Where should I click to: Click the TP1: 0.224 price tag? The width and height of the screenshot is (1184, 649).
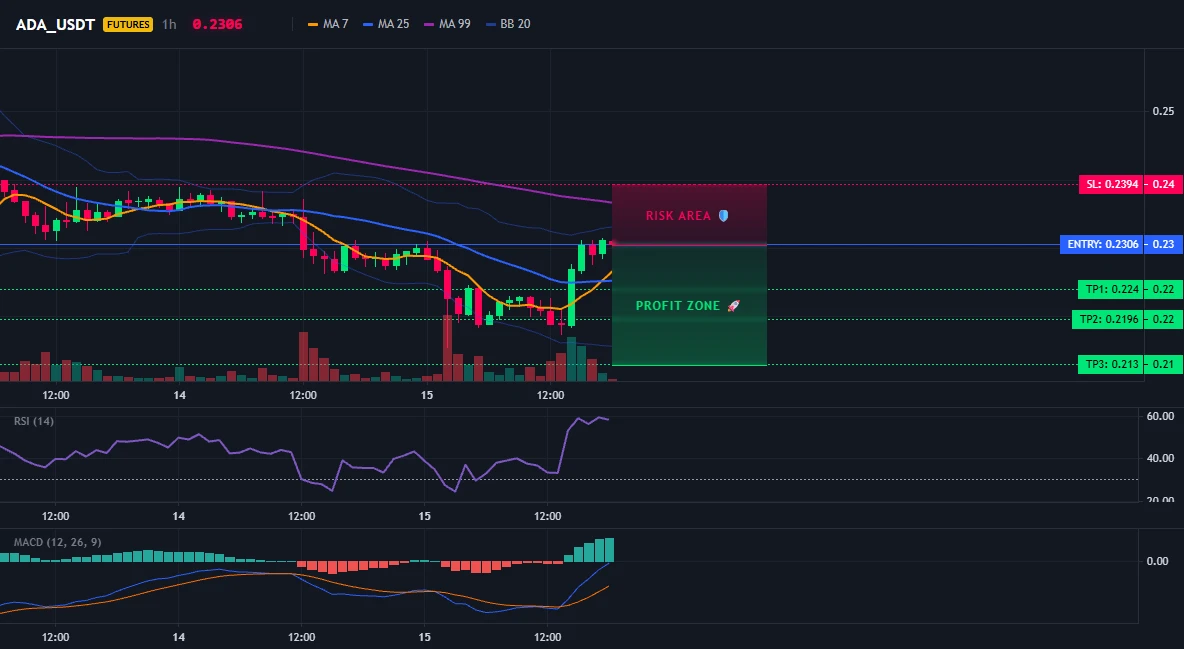(1110, 289)
